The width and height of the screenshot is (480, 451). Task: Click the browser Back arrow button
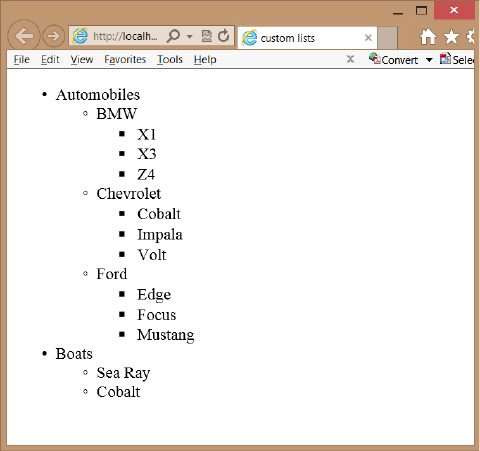tap(24, 36)
